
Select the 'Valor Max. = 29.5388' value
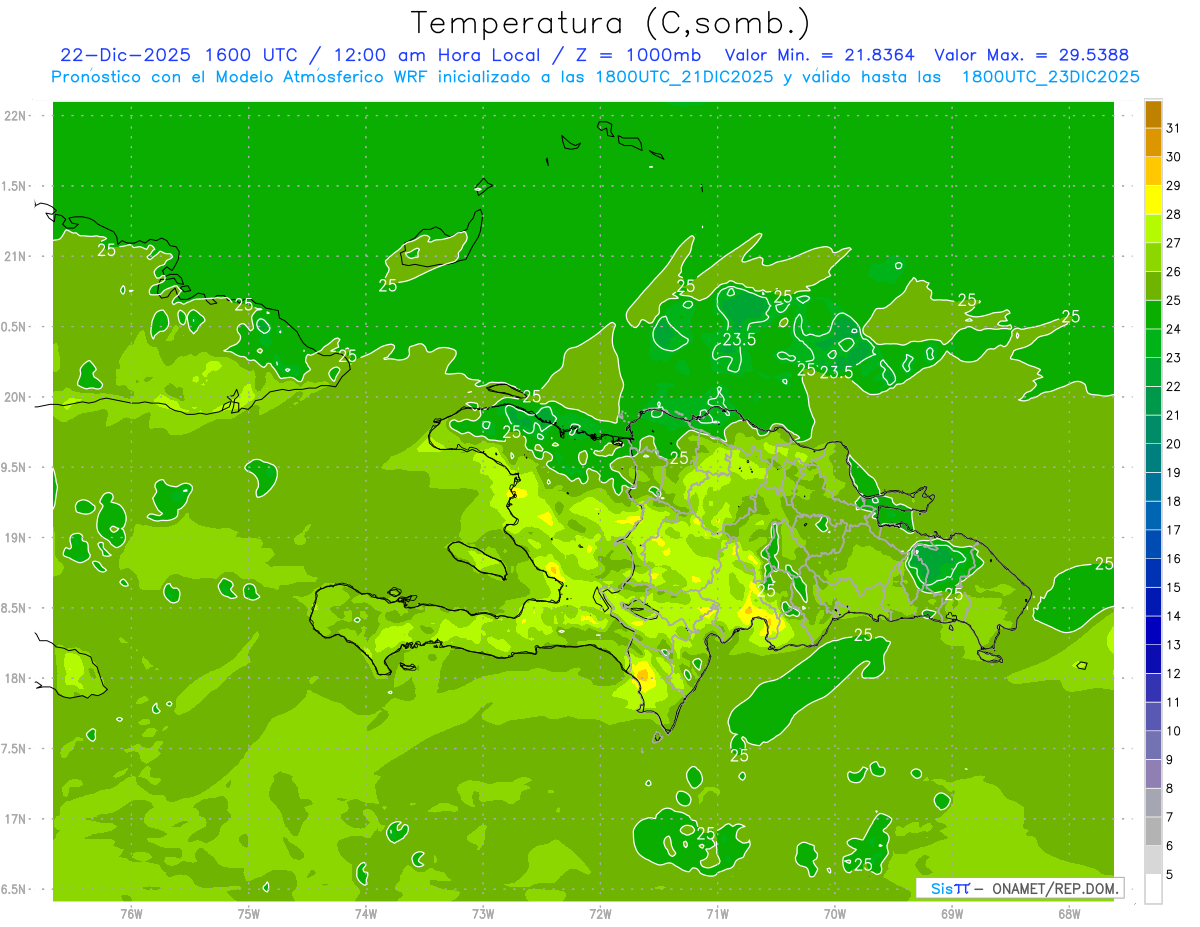pos(1032,55)
